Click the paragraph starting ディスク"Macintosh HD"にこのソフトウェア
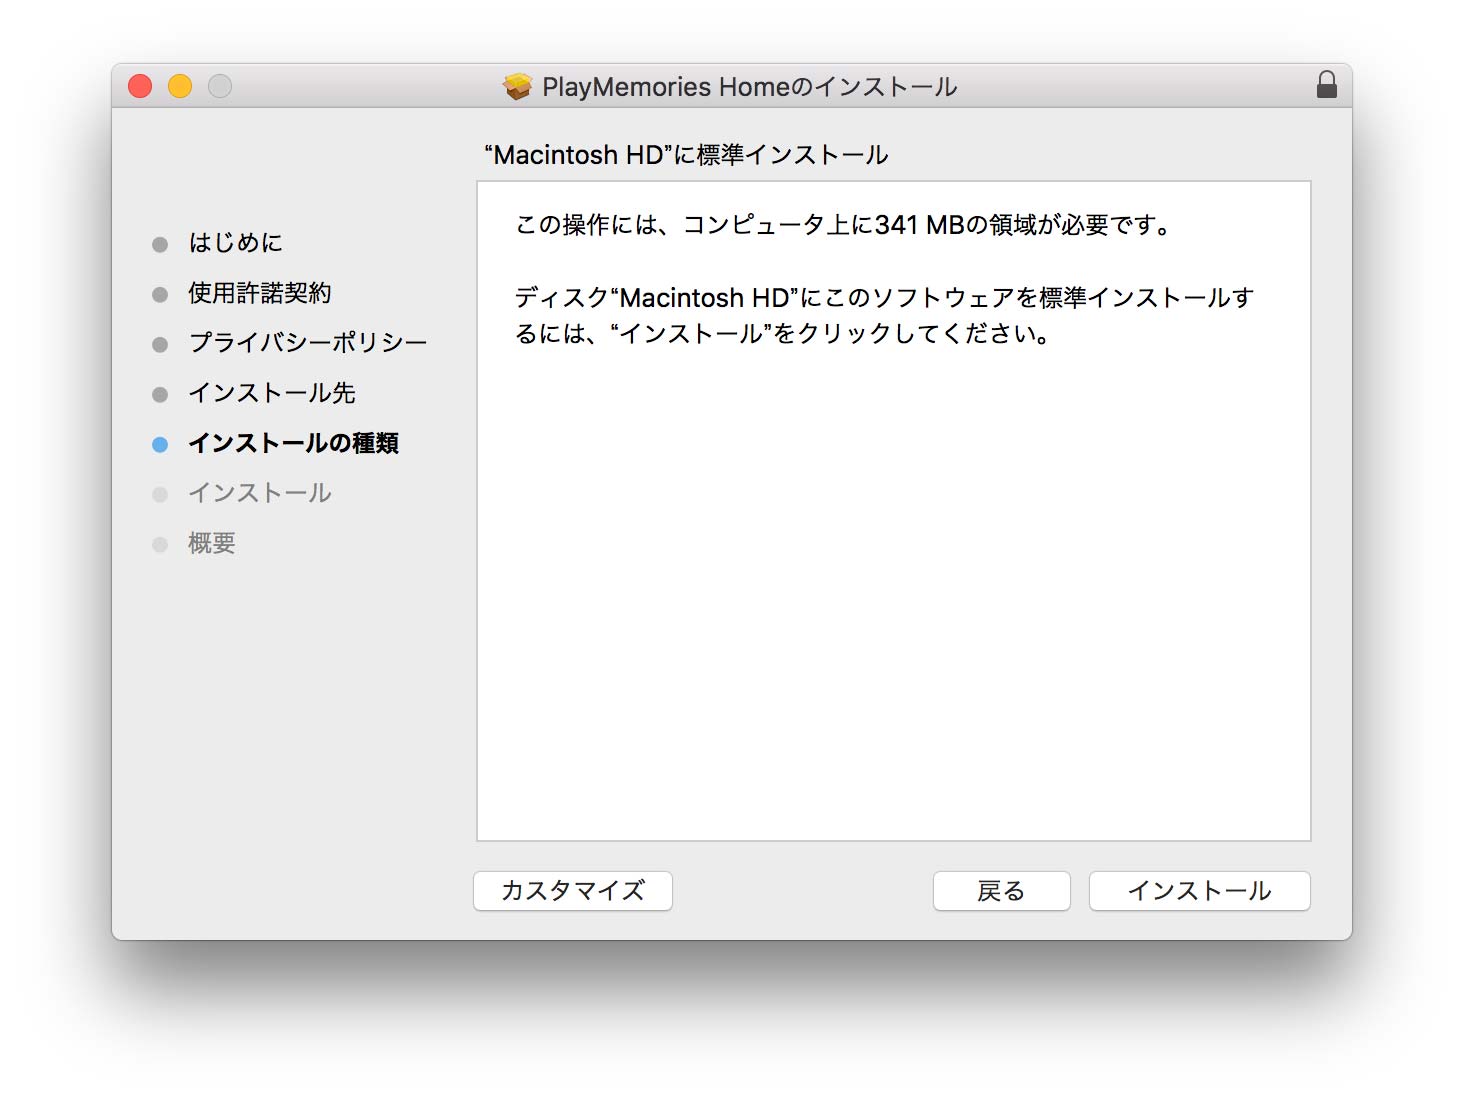Screen dimensions: 1464x1100 (x=884, y=315)
